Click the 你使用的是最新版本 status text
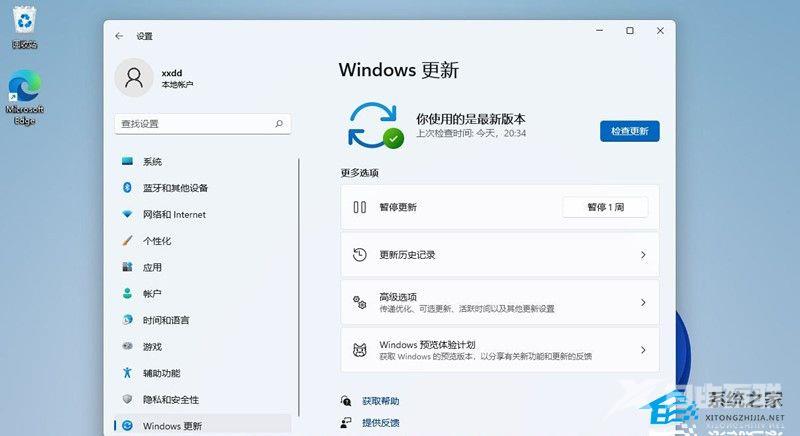The width and height of the screenshot is (800, 436). click(470, 119)
